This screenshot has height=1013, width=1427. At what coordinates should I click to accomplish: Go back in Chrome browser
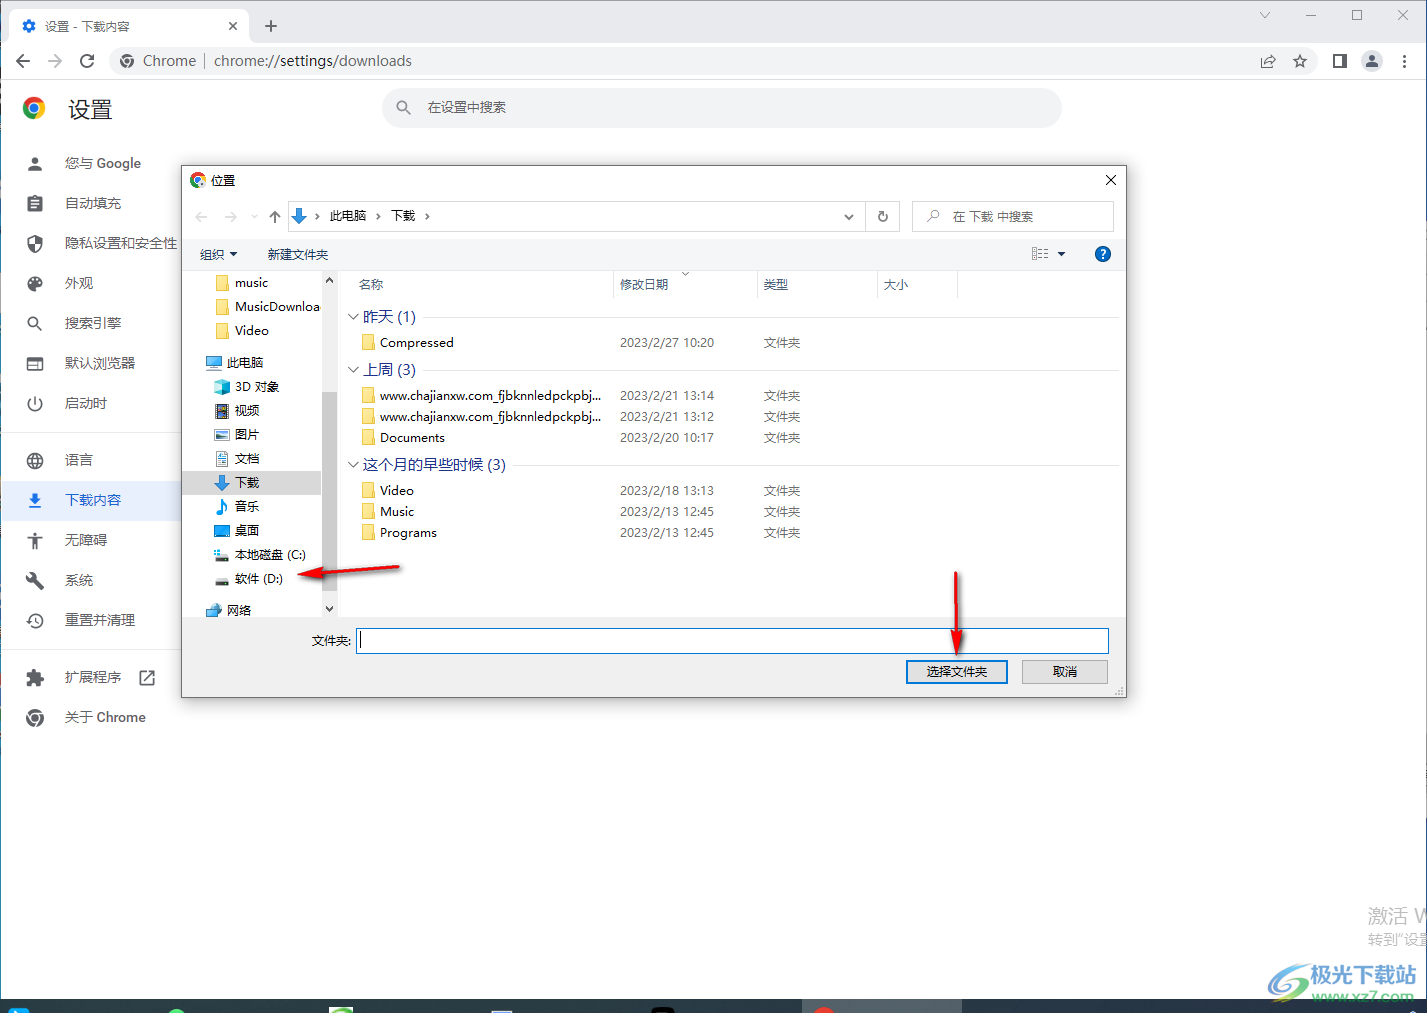click(x=23, y=61)
